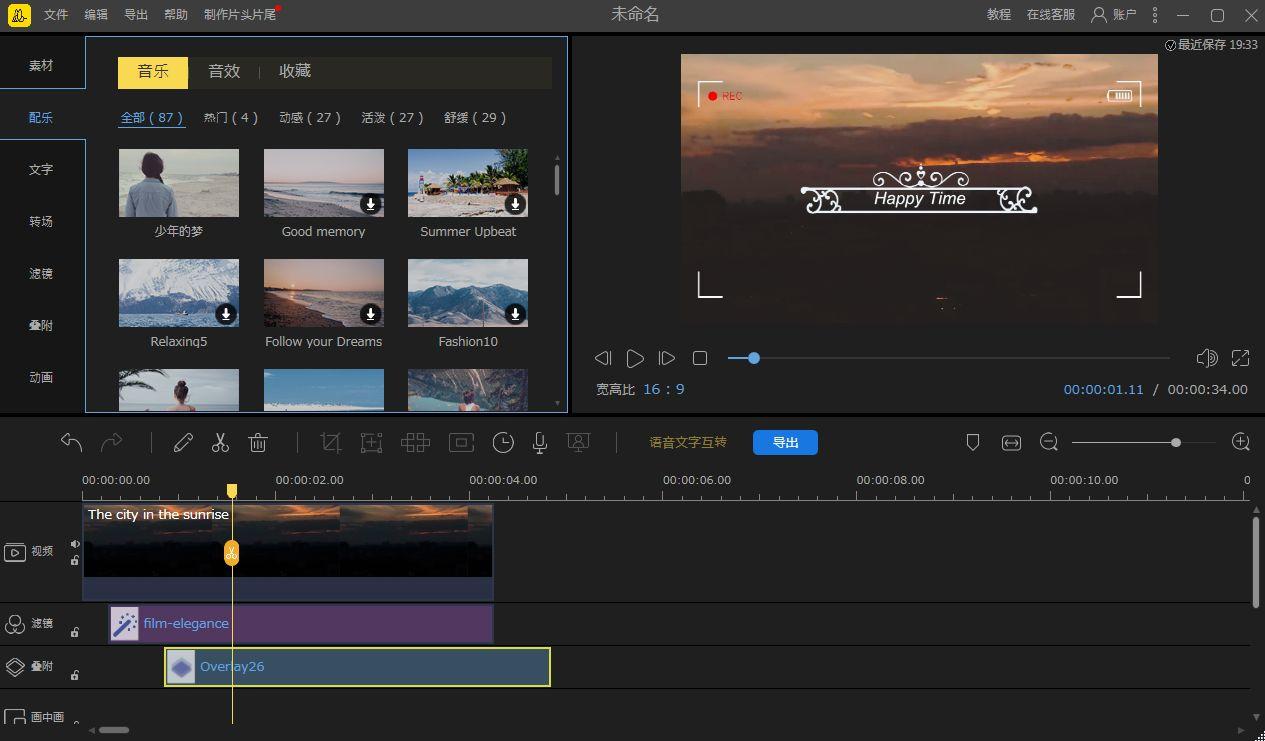Add a marker with the shield icon
This screenshot has height=741, width=1265.
(x=972, y=441)
